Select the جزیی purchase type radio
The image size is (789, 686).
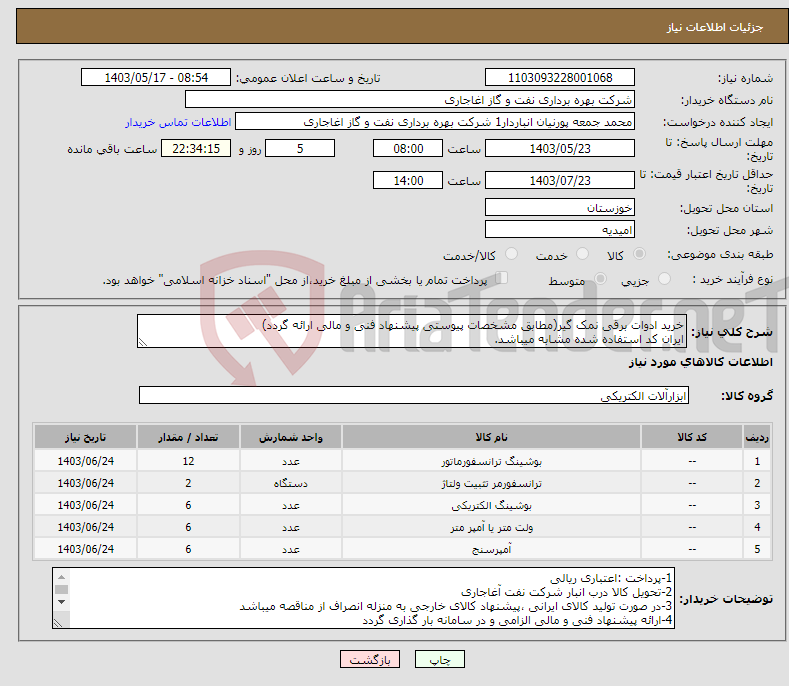click(x=665, y=278)
